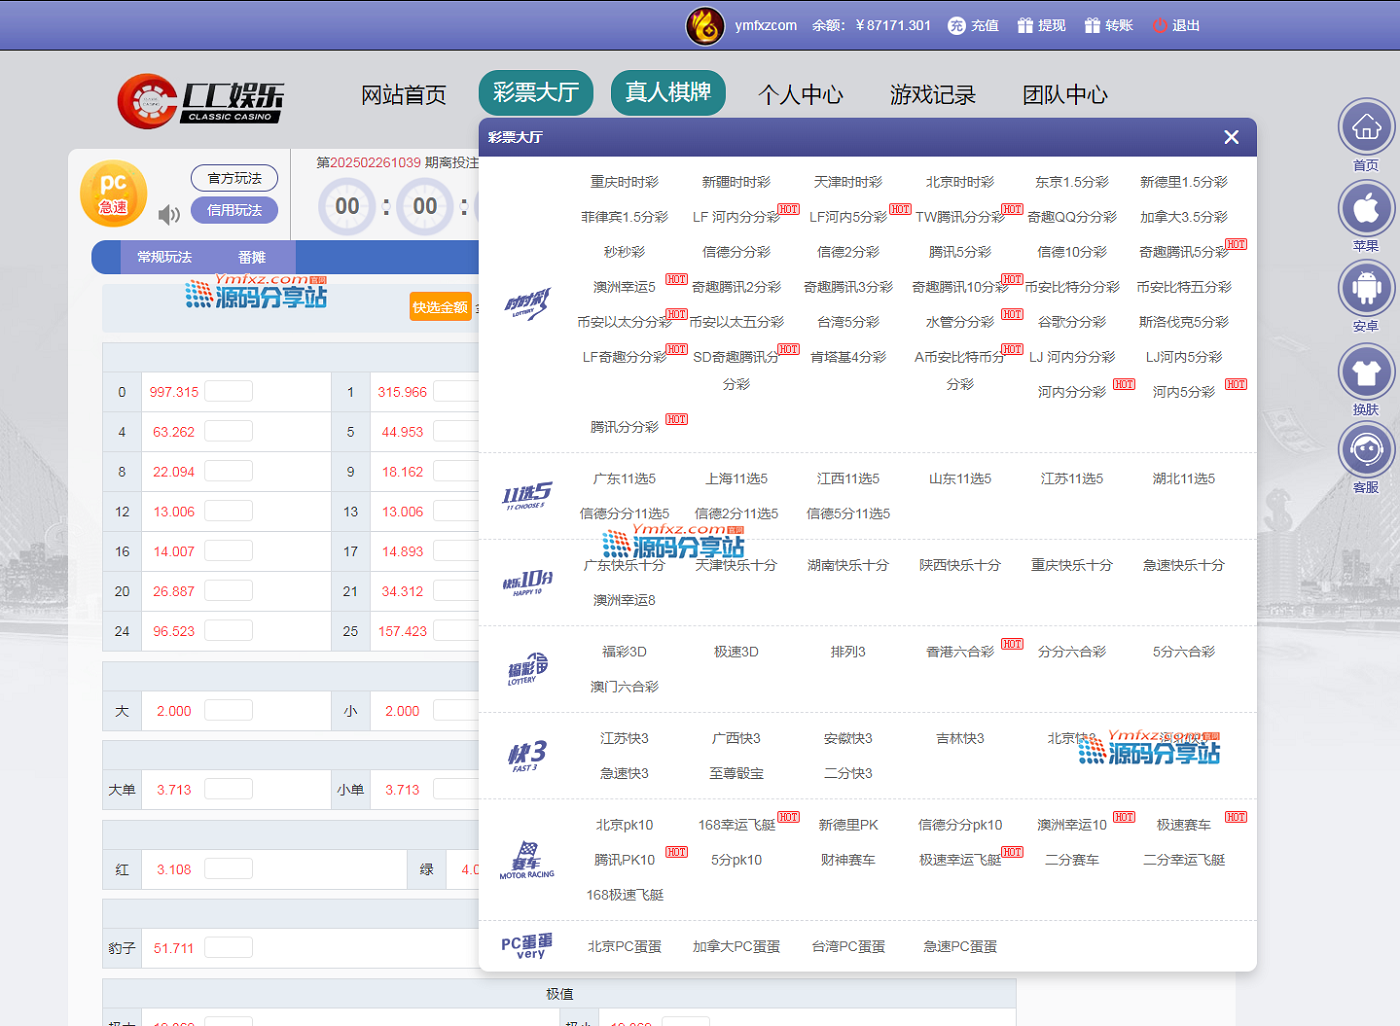Viewport: 1400px width, 1026px height.
Task: Switch to 官方玩法 play mode
Action: [234, 178]
